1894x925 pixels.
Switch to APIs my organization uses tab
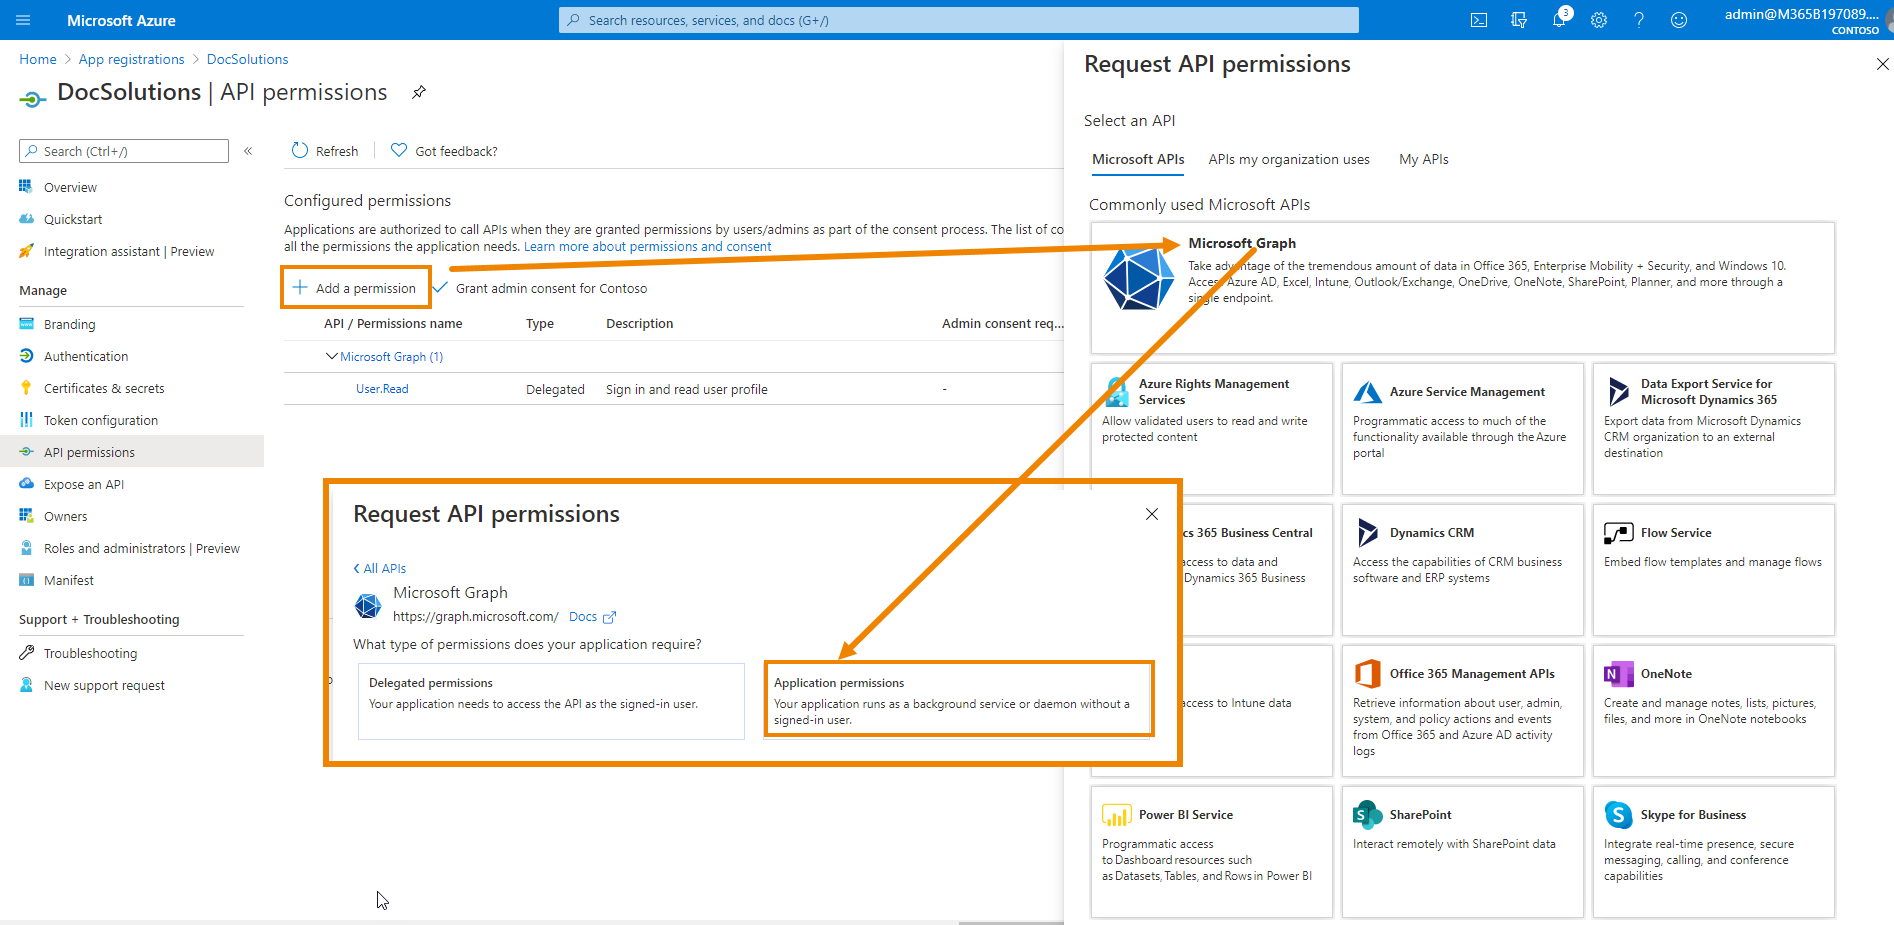click(1288, 159)
